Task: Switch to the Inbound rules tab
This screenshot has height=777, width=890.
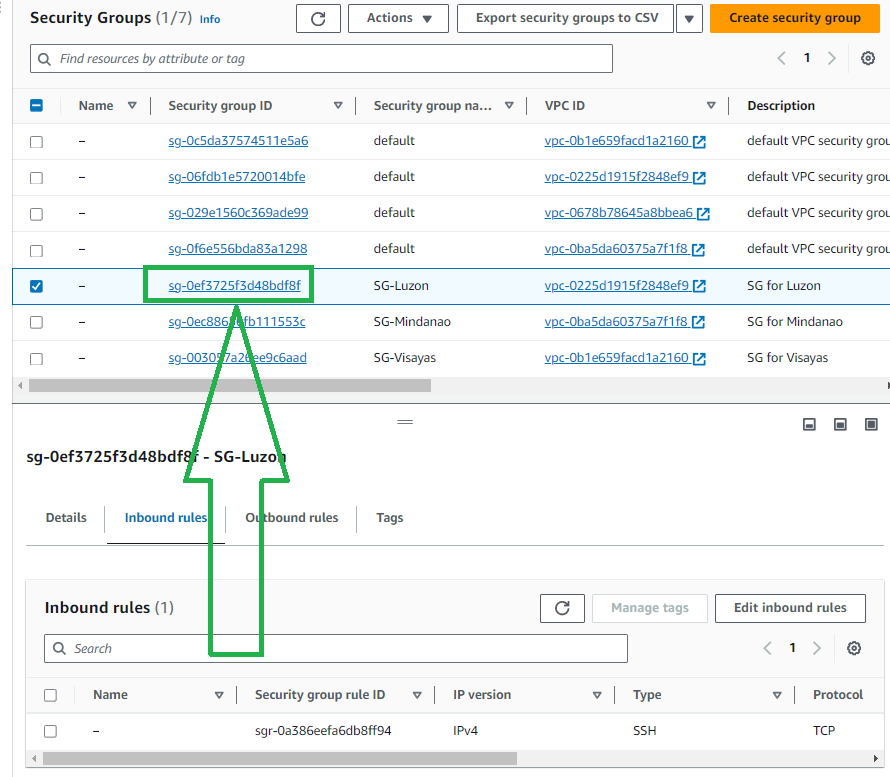Action: pos(166,518)
